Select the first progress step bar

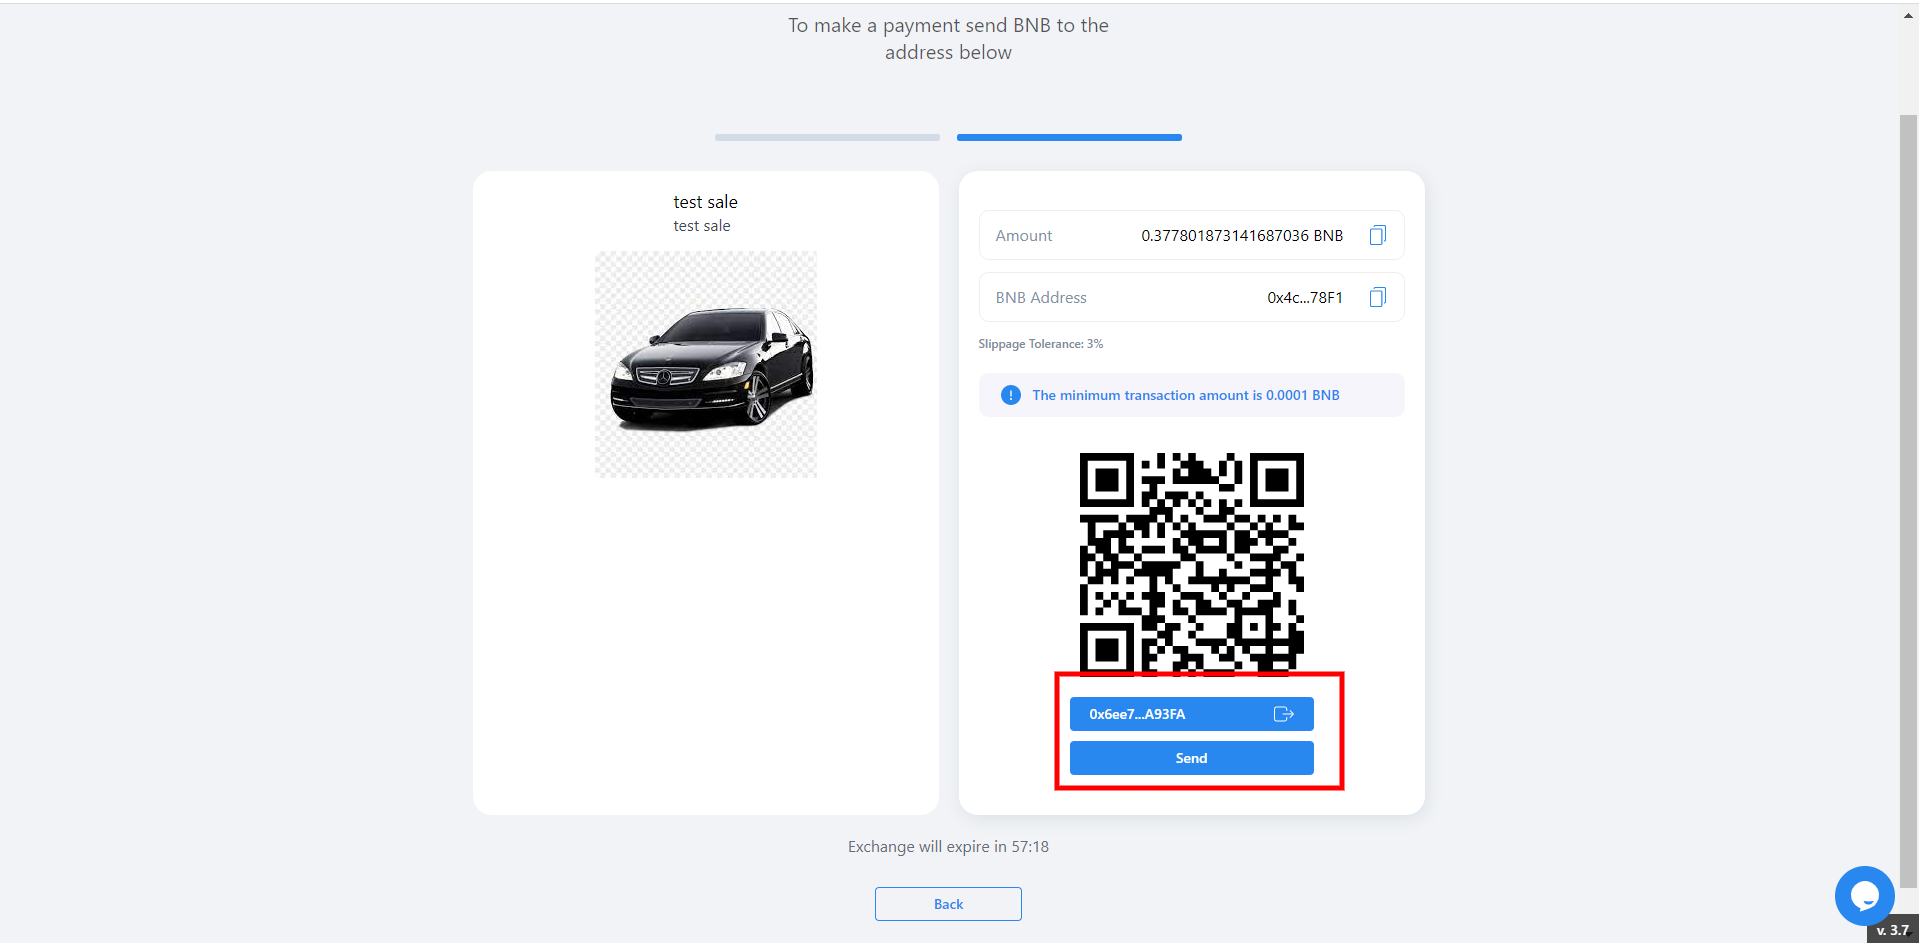pos(827,137)
